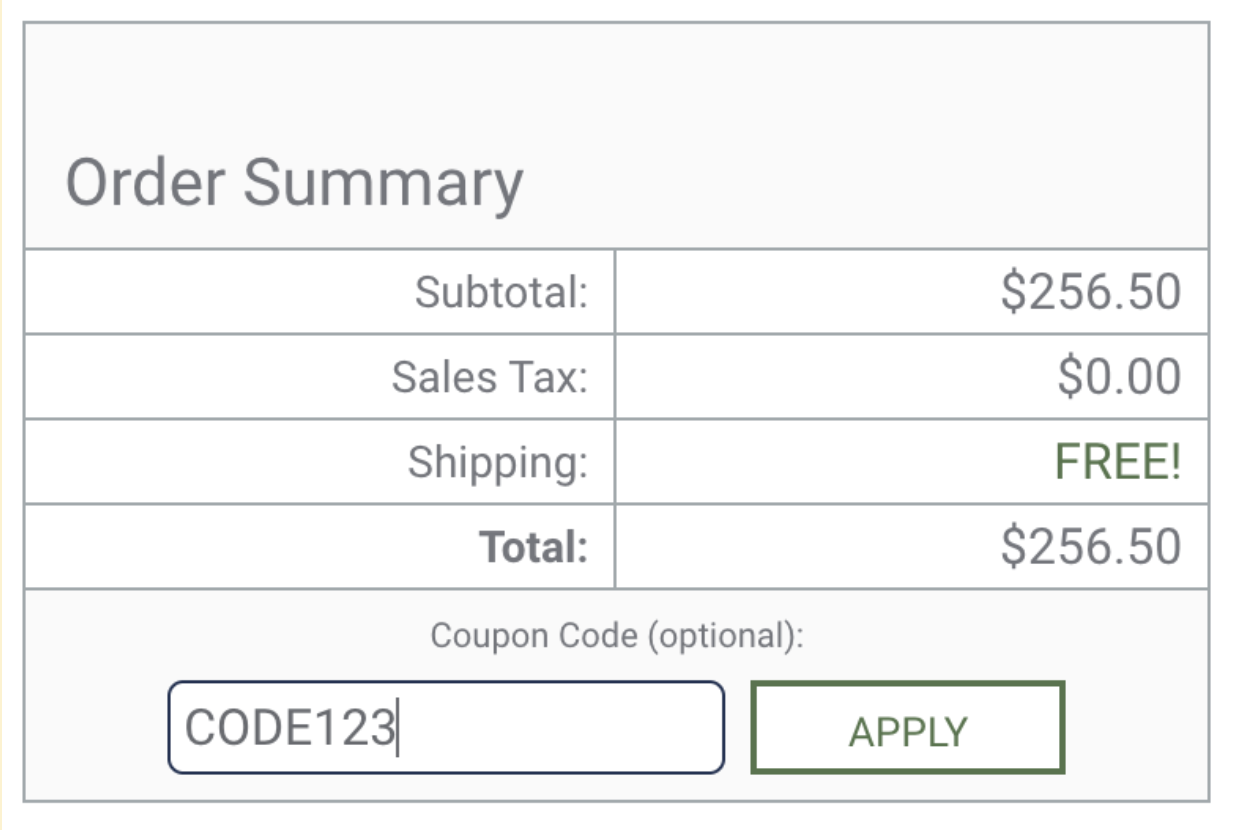
Task: Click the Order Summary heading
Action: coord(294,183)
